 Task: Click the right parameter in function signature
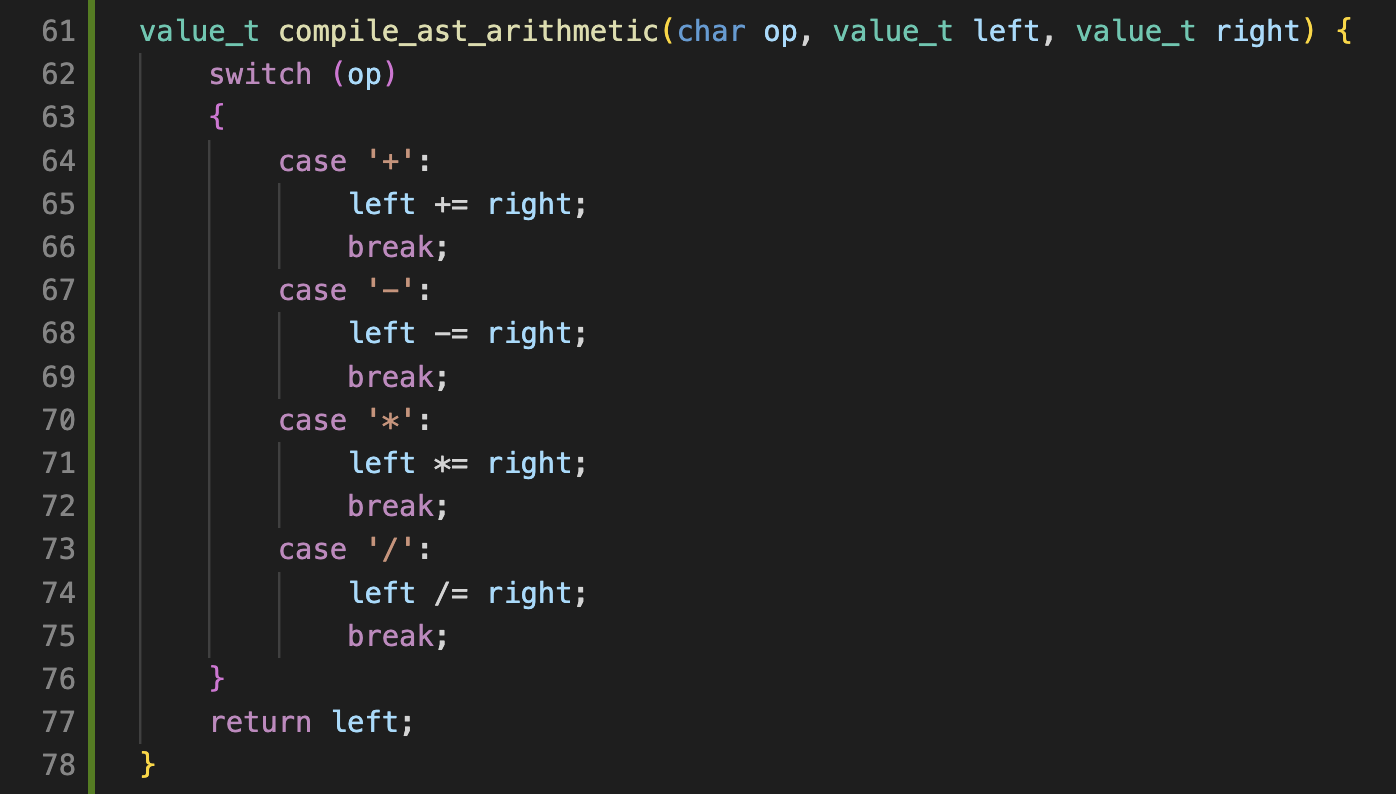[1258, 31]
